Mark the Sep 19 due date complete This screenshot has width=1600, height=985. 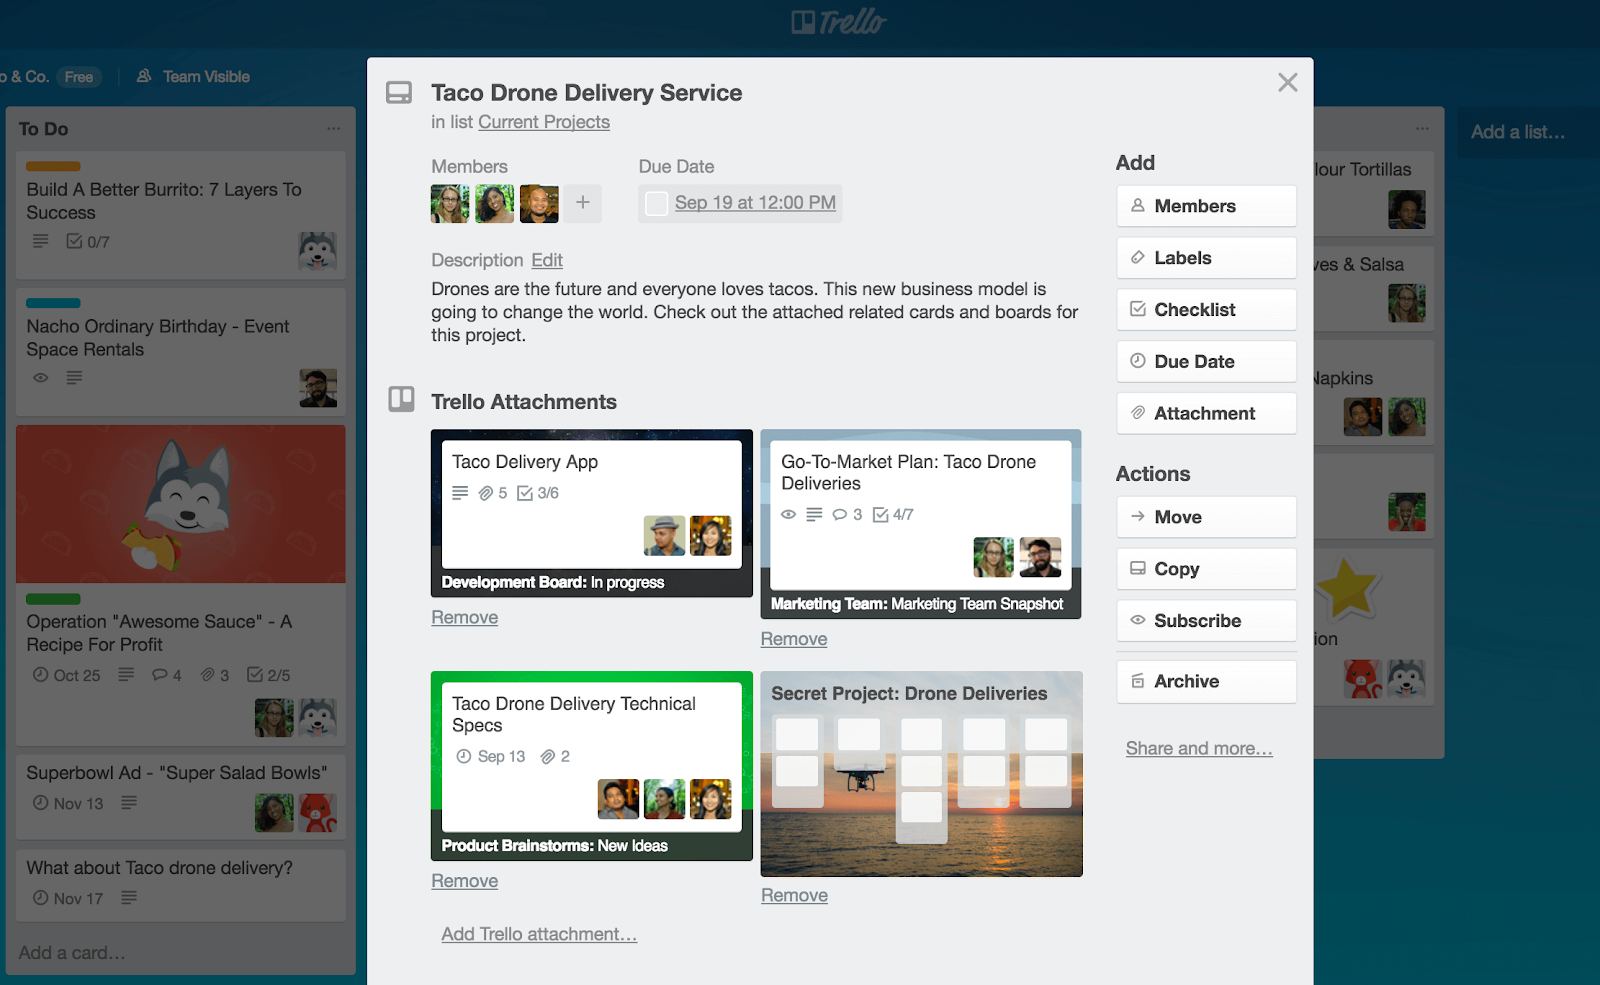[656, 203]
